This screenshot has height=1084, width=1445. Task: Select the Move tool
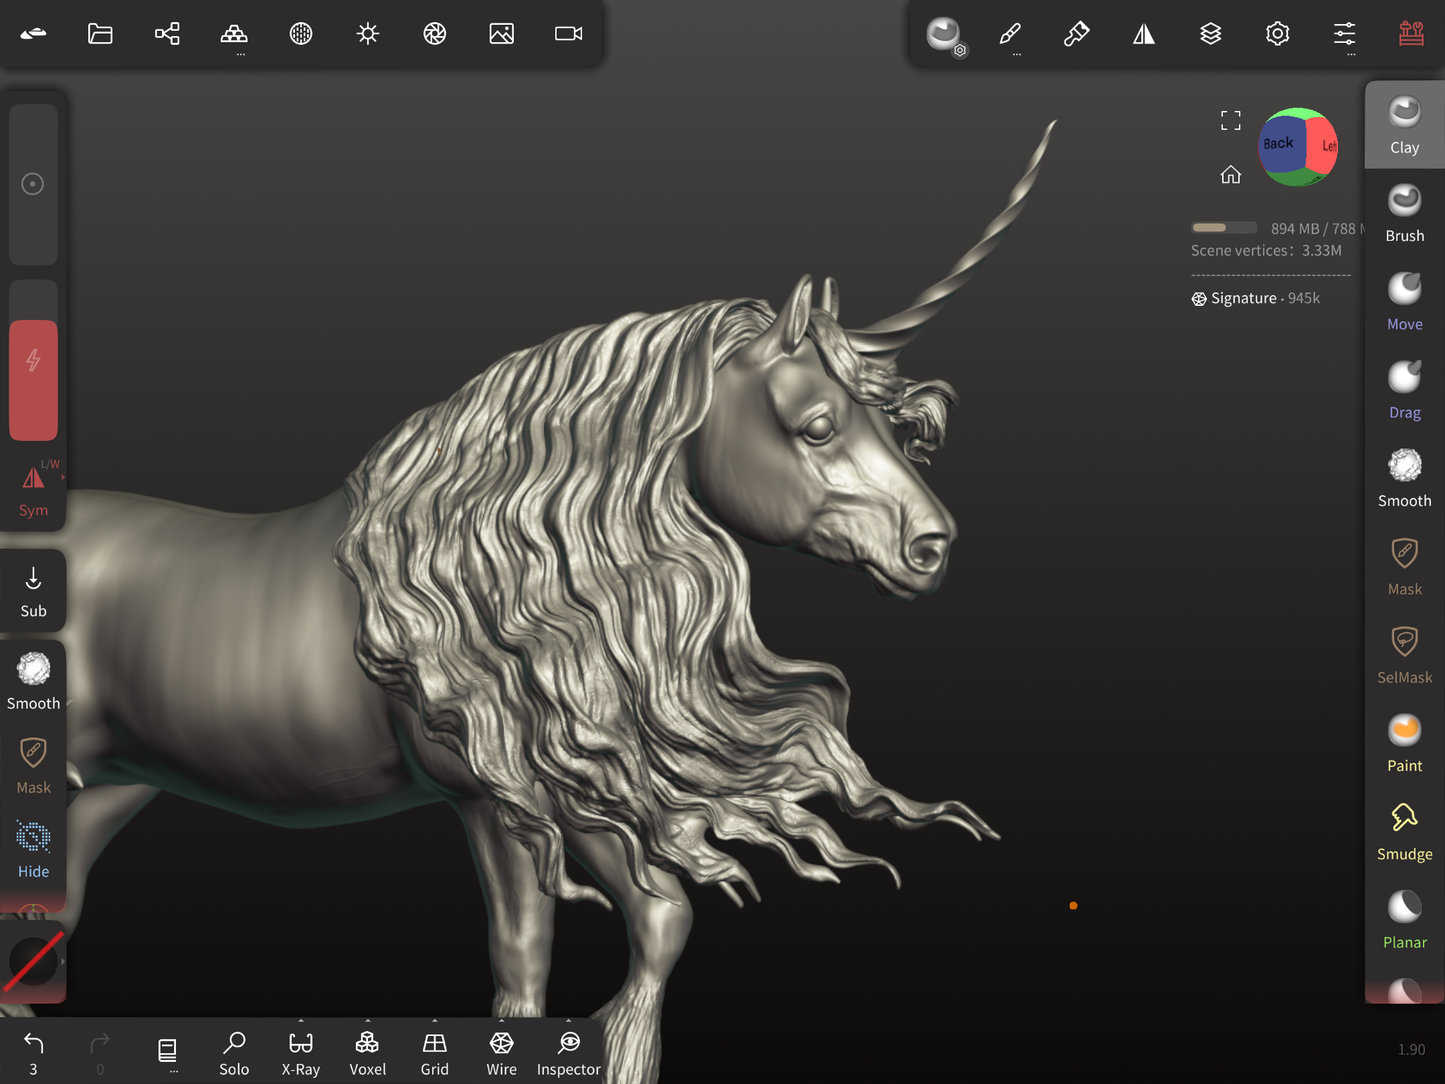click(x=1404, y=301)
